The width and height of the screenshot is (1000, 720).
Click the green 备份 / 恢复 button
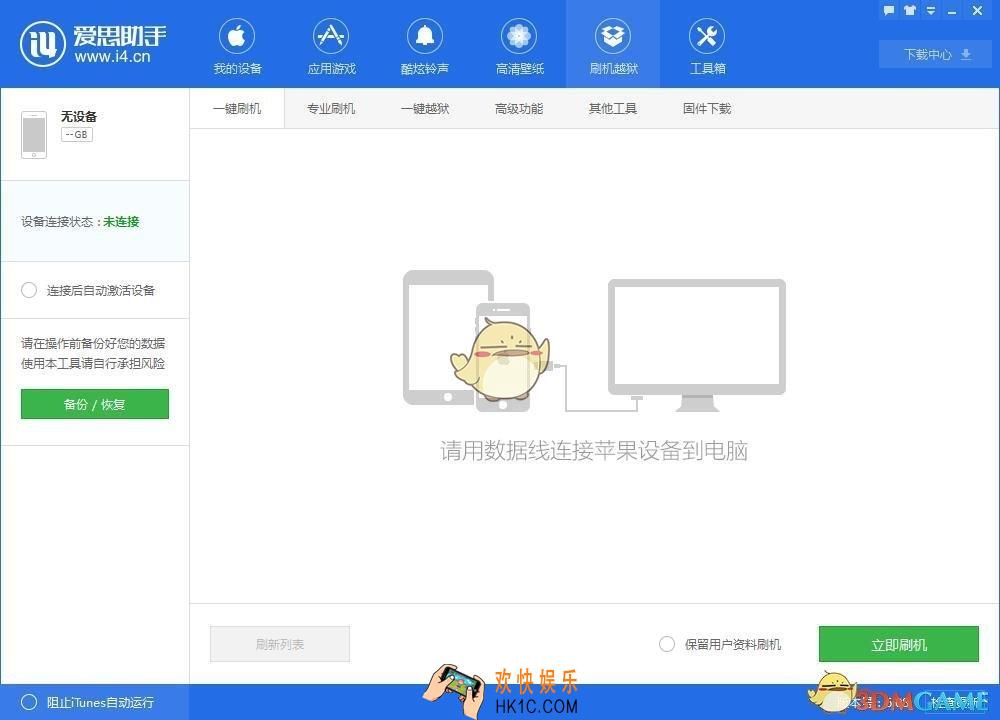pos(95,404)
